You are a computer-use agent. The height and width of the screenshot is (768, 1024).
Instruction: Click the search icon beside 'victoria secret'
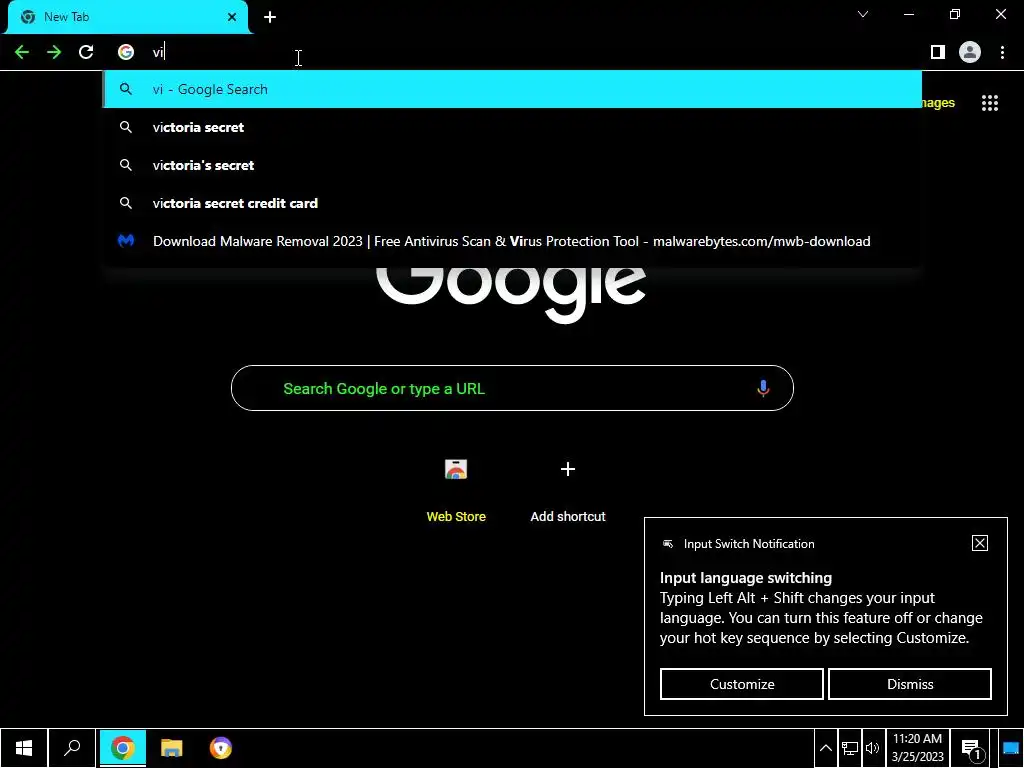click(x=126, y=127)
